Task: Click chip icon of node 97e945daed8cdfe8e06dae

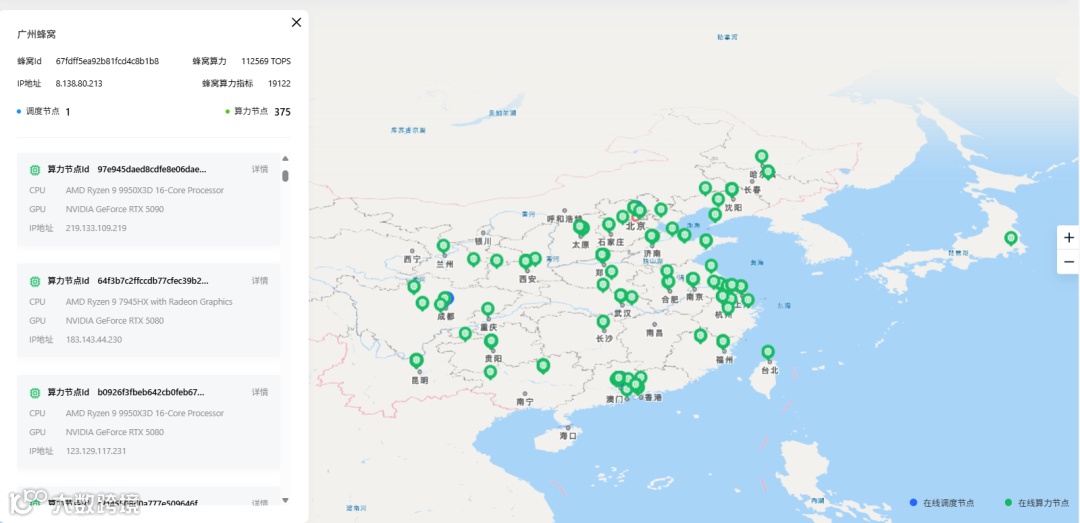Action: click(34, 170)
